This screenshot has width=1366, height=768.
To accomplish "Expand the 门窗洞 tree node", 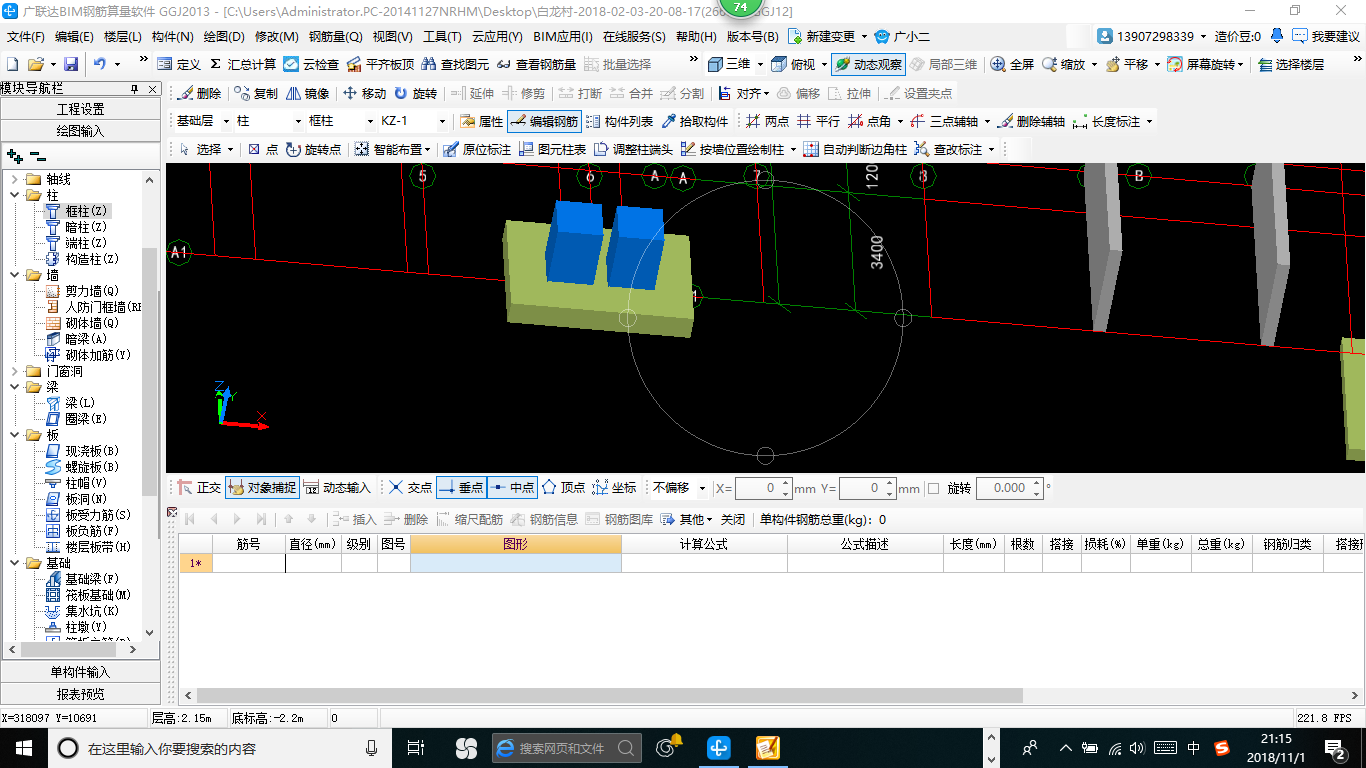I will point(14,371).
